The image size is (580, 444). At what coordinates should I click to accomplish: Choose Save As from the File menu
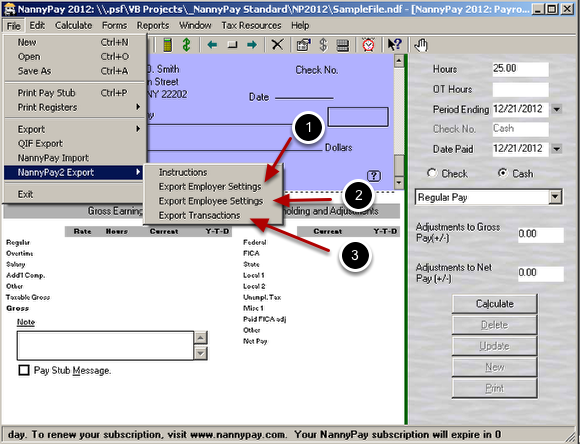74,71
